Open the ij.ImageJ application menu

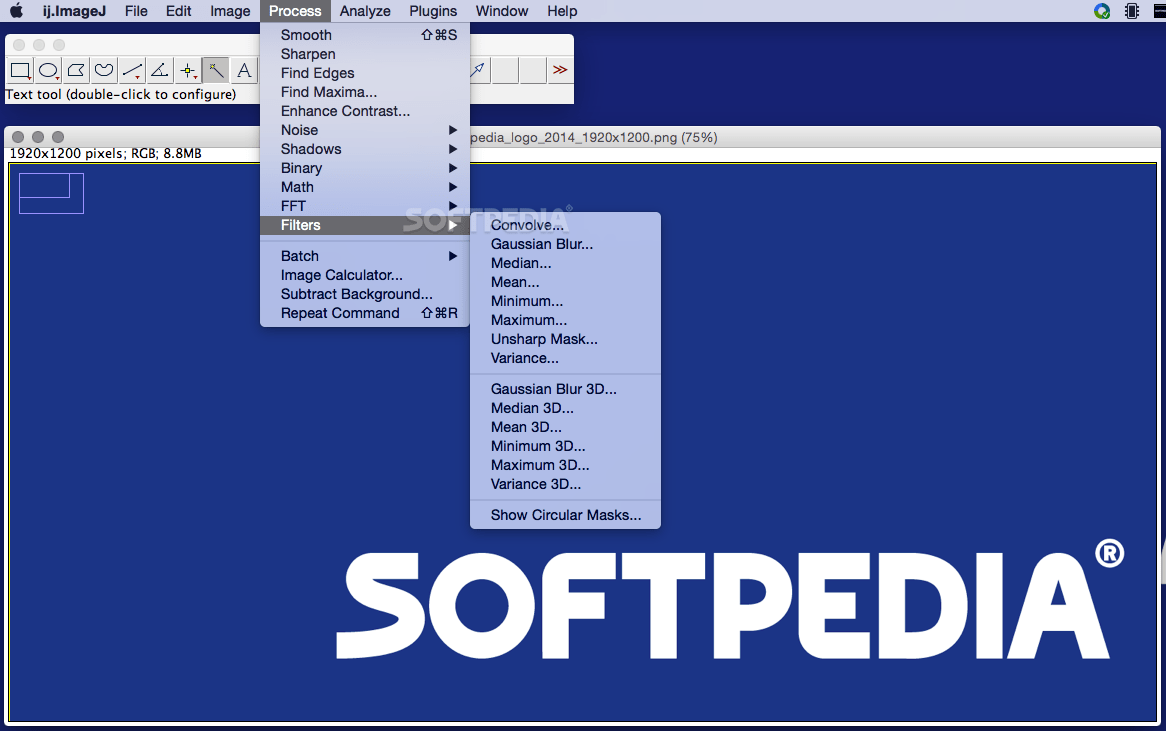[x=74, y=10]
